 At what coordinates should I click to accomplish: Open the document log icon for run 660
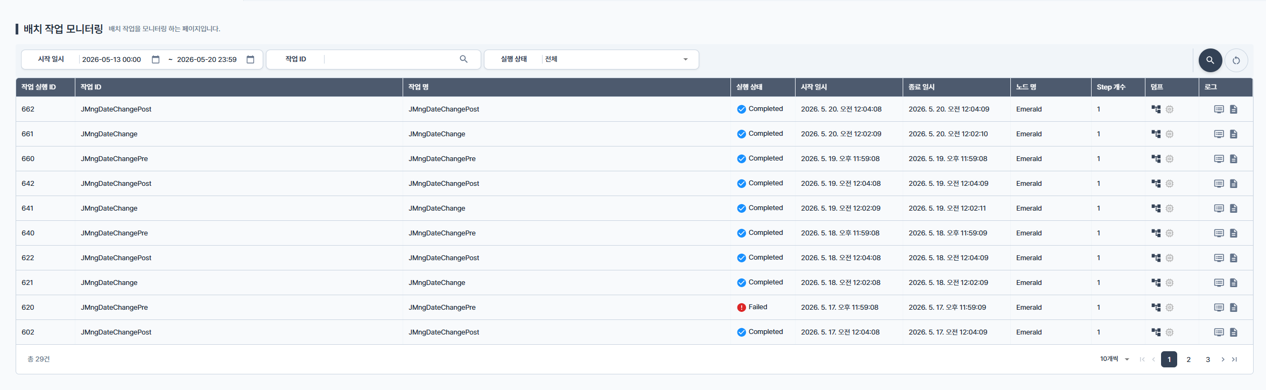(1234, 159)
